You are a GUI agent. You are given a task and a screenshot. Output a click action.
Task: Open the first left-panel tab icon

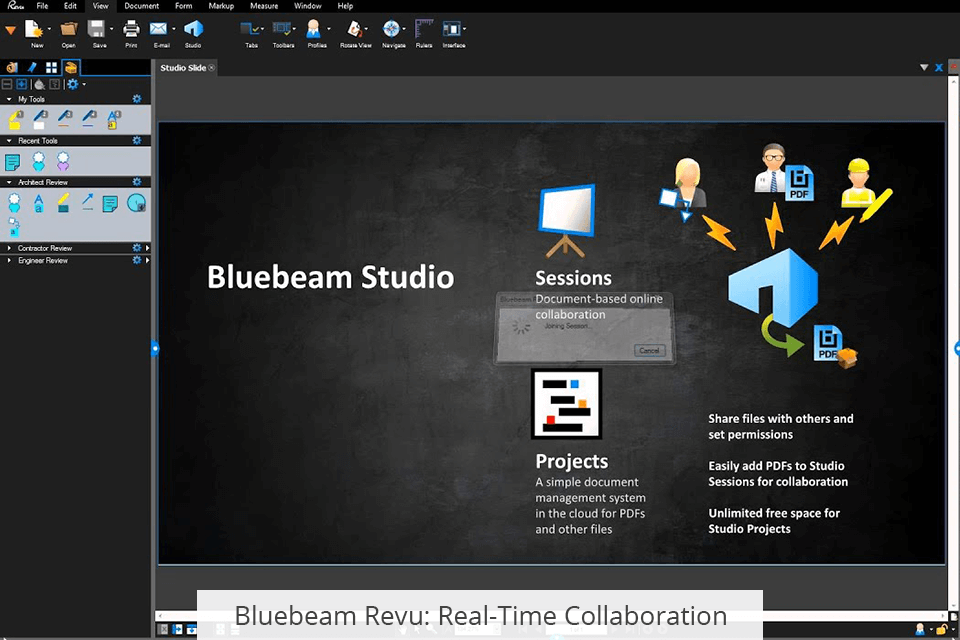pos(12,67)
